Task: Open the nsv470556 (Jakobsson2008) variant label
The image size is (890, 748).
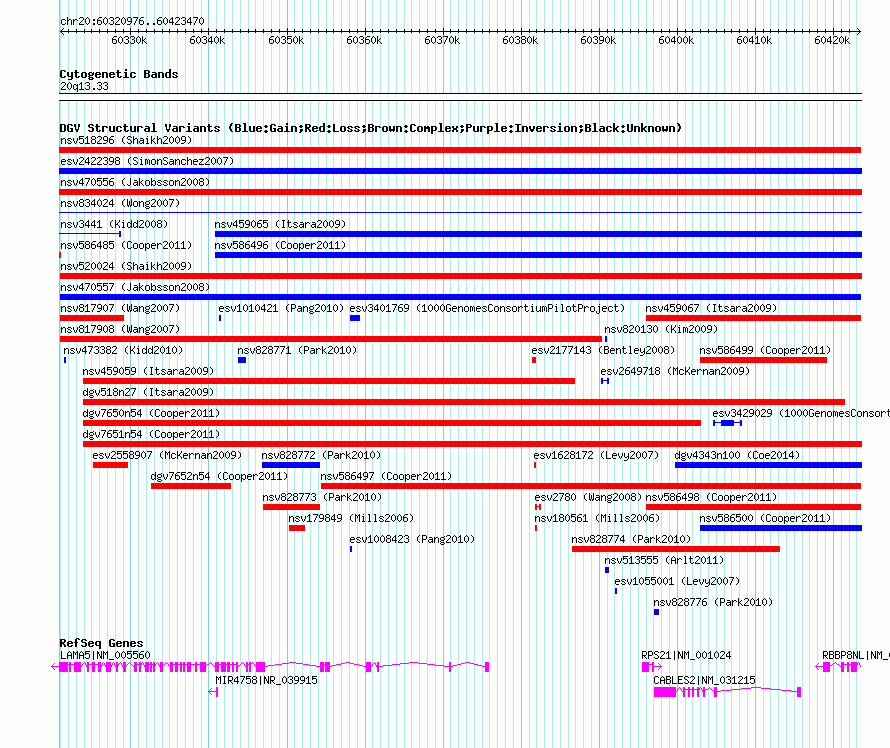Action: [x=135, y=182]
